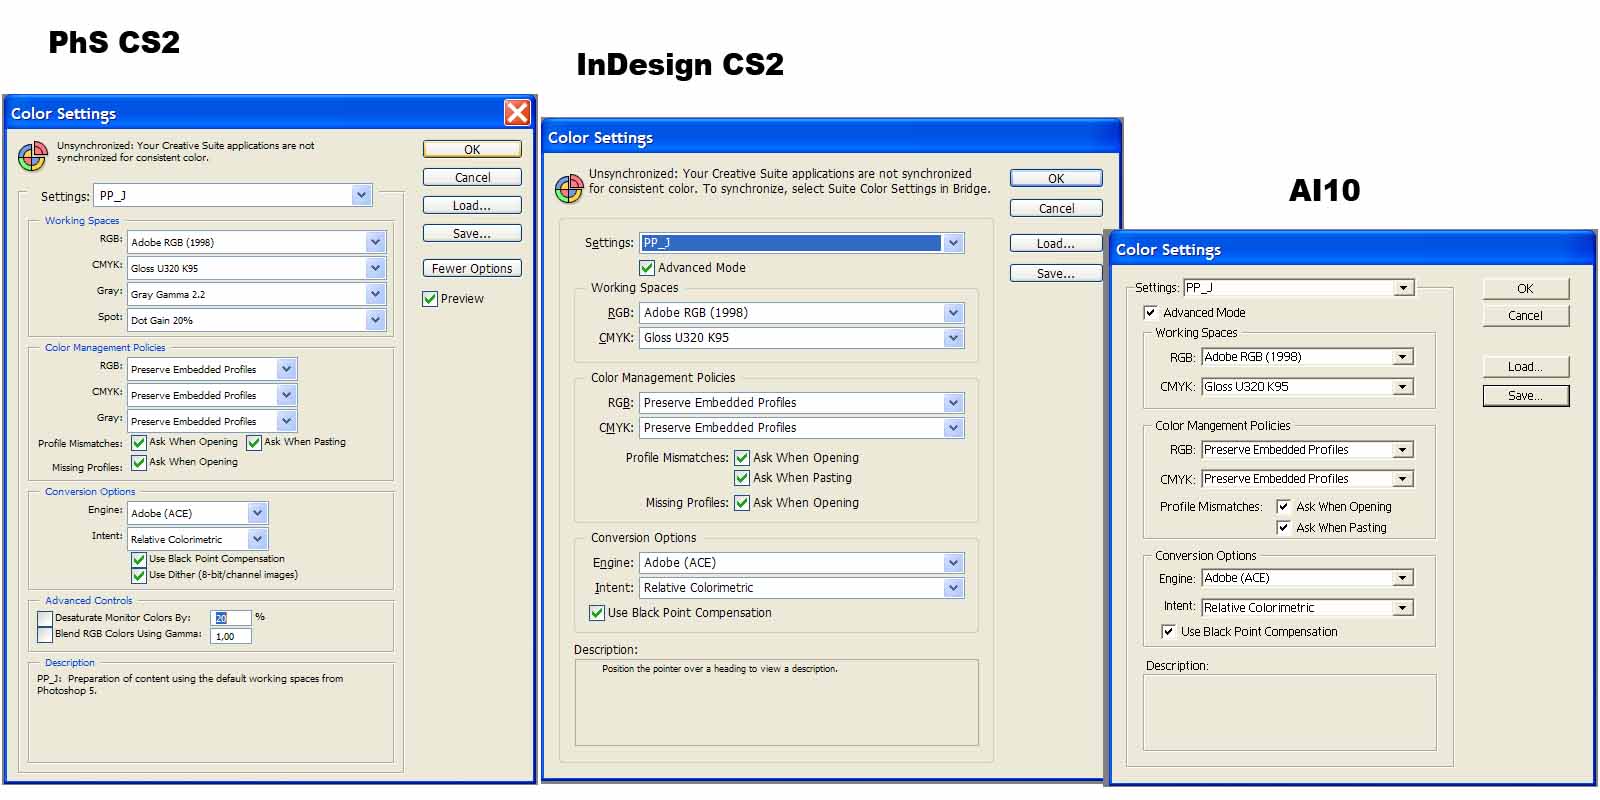1600x800 pixels.
Task: Click OK in Illustrator Color Settings
Action: coord(1525,288)
